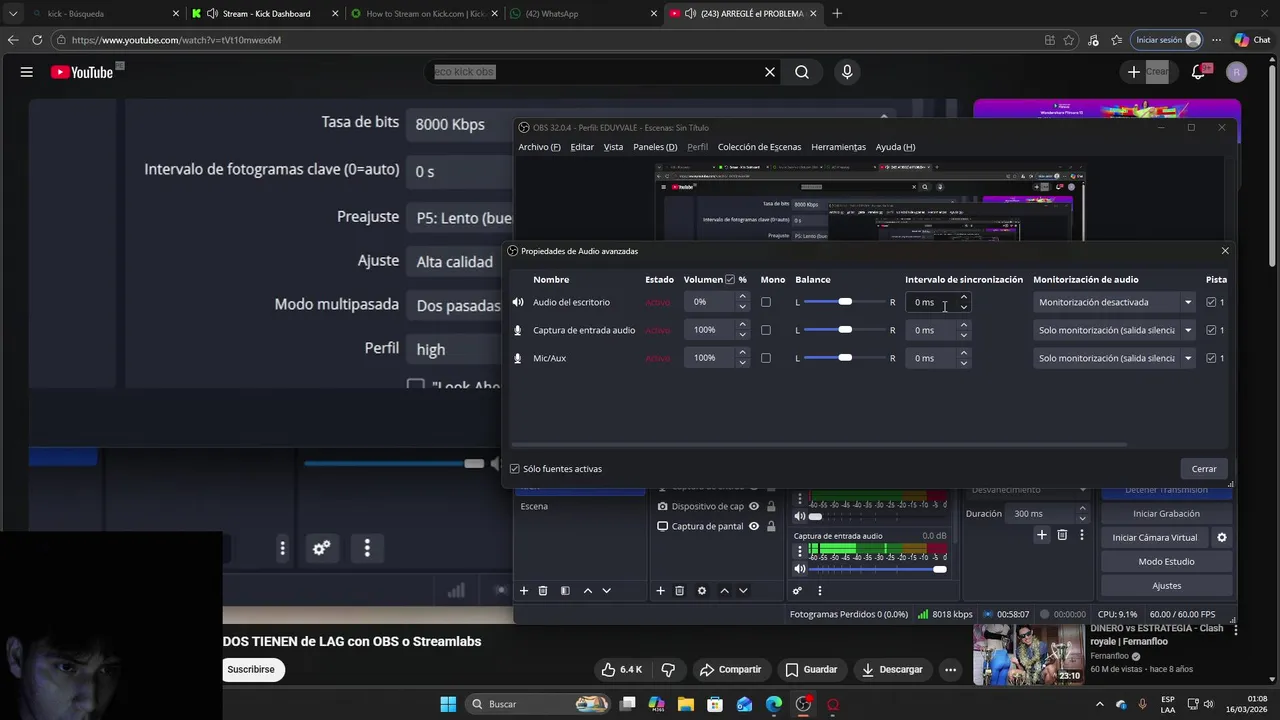This screenshot has height=720, width=1280.
Task: Open YouTube voice search microphone
Action: click(847, 72)
